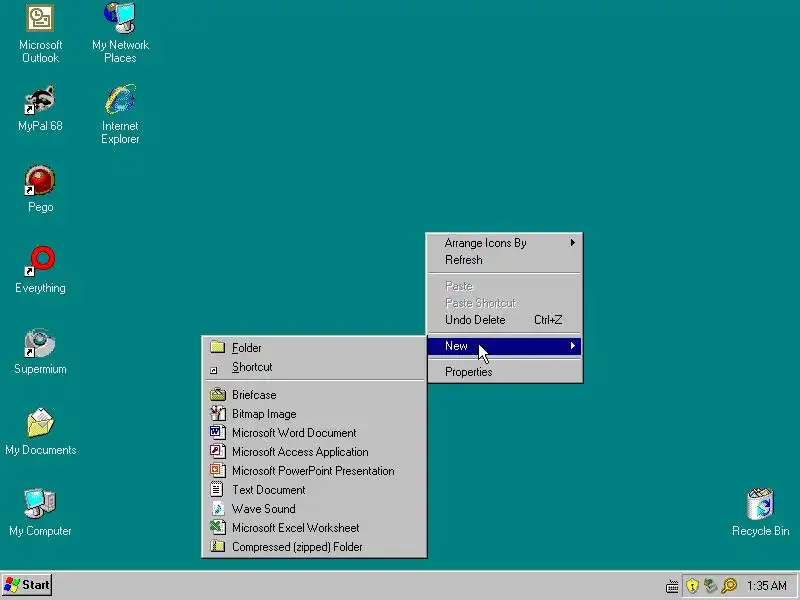Select the My Computer desktop icon
The height and width of the screenshot is (600, 800).
[x=40, y=504]
